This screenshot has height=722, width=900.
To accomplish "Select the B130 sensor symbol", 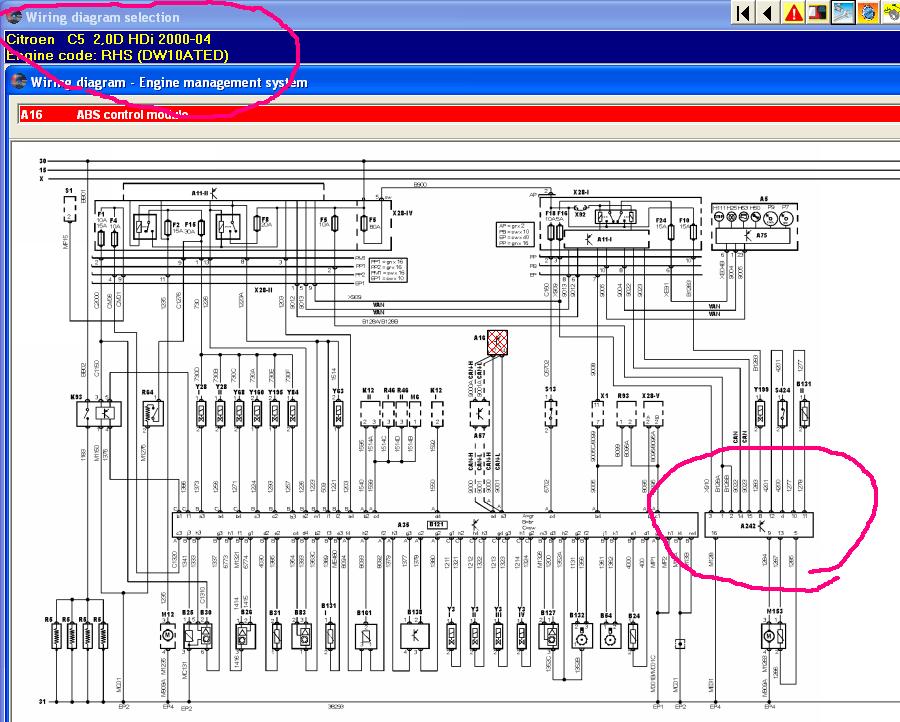I will [415, 635].
